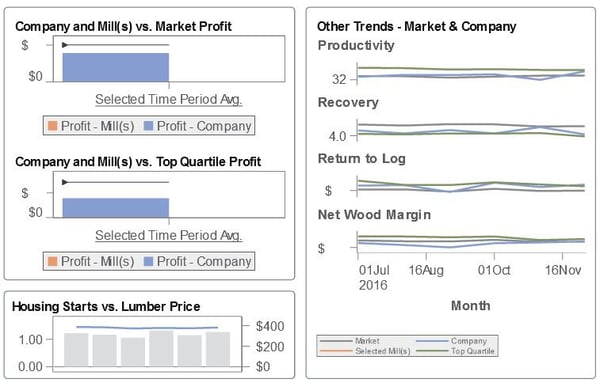
Task: Click the Top Quartile Profit target arrow marker
Action: tap(65, 182)
